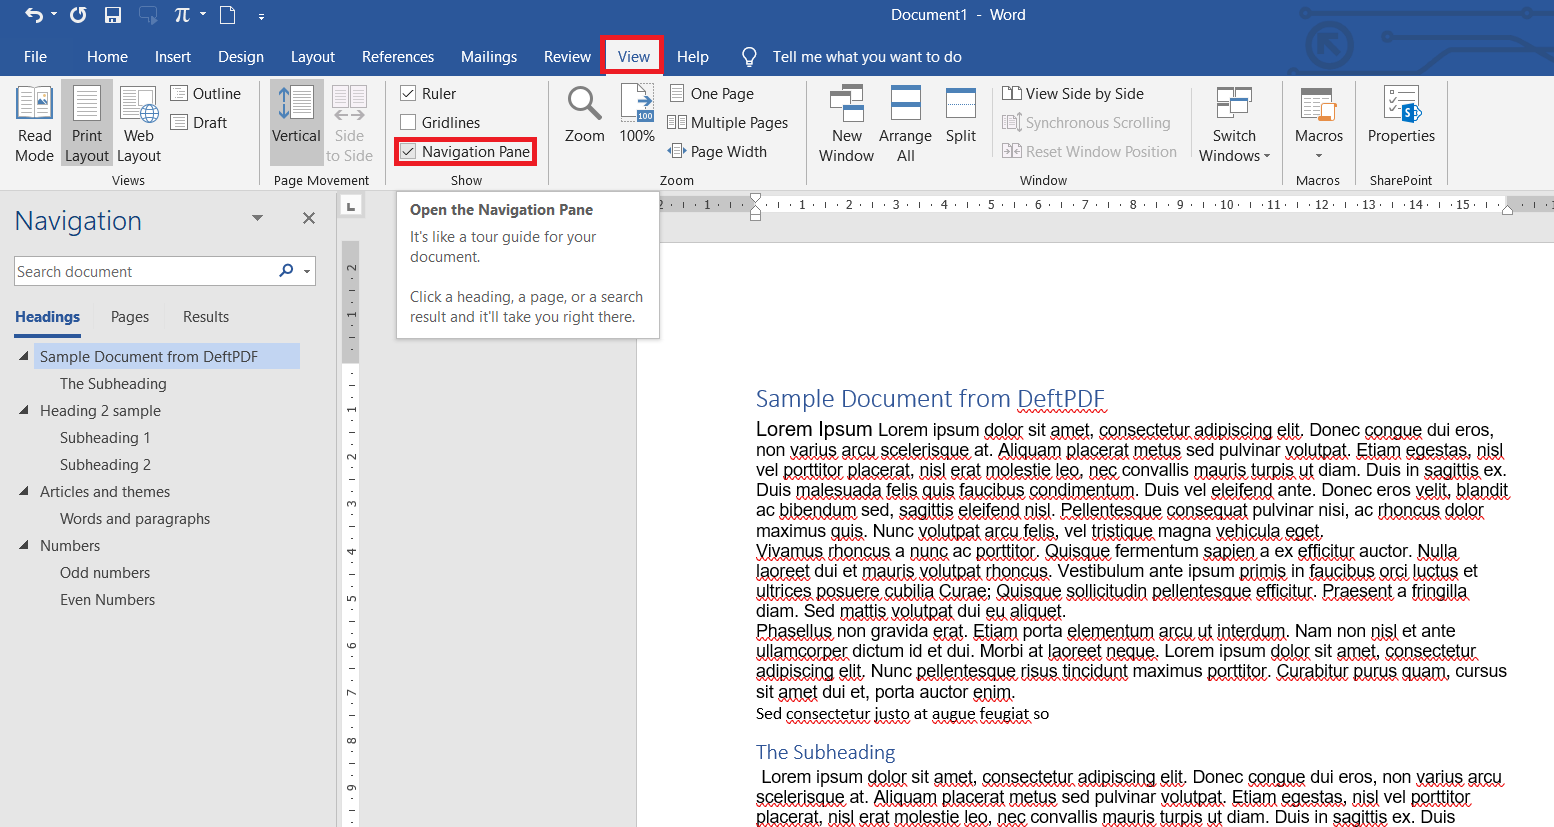
Task: Jump to Odd numbers heading
Action: coord(105,573)
